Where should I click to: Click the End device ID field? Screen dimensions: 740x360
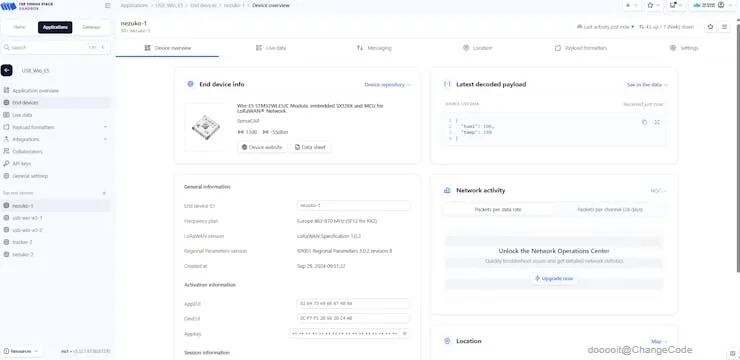(353, 206)
